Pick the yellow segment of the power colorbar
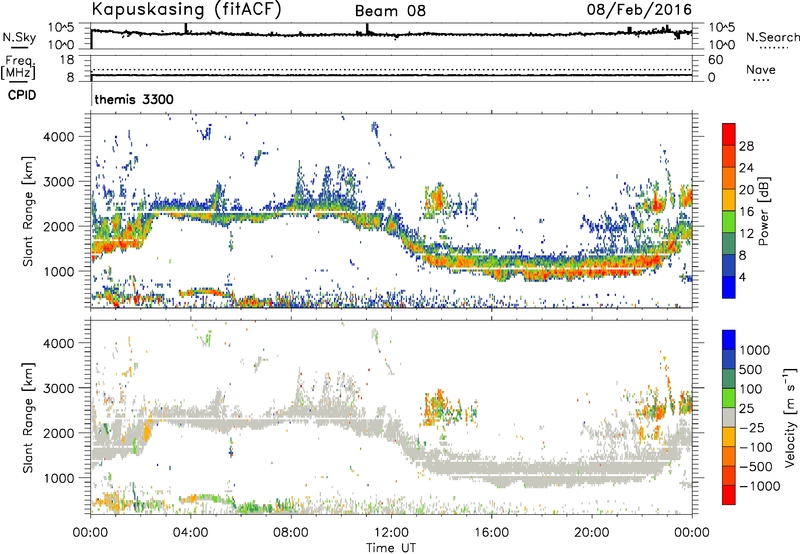800x554 pixels. point(729,200)
